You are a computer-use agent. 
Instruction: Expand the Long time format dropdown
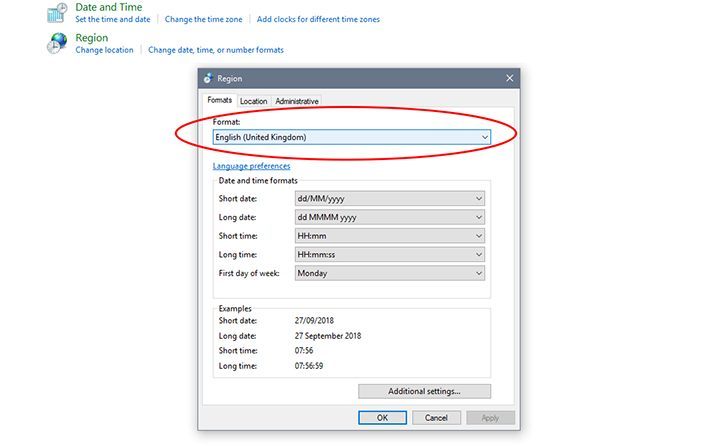(x=389, y=254)
